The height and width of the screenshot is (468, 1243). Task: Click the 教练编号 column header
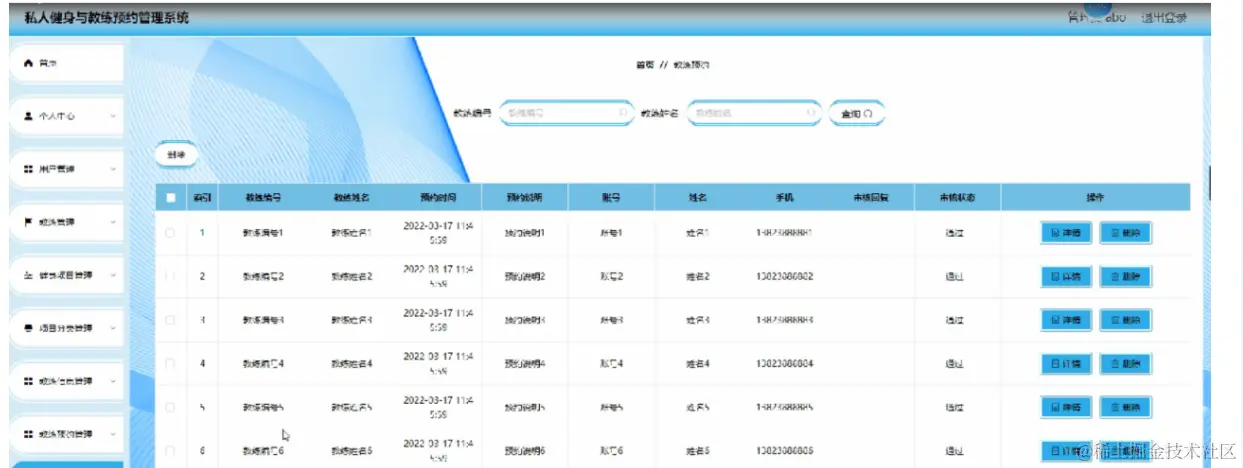click(x=263, y=198)
